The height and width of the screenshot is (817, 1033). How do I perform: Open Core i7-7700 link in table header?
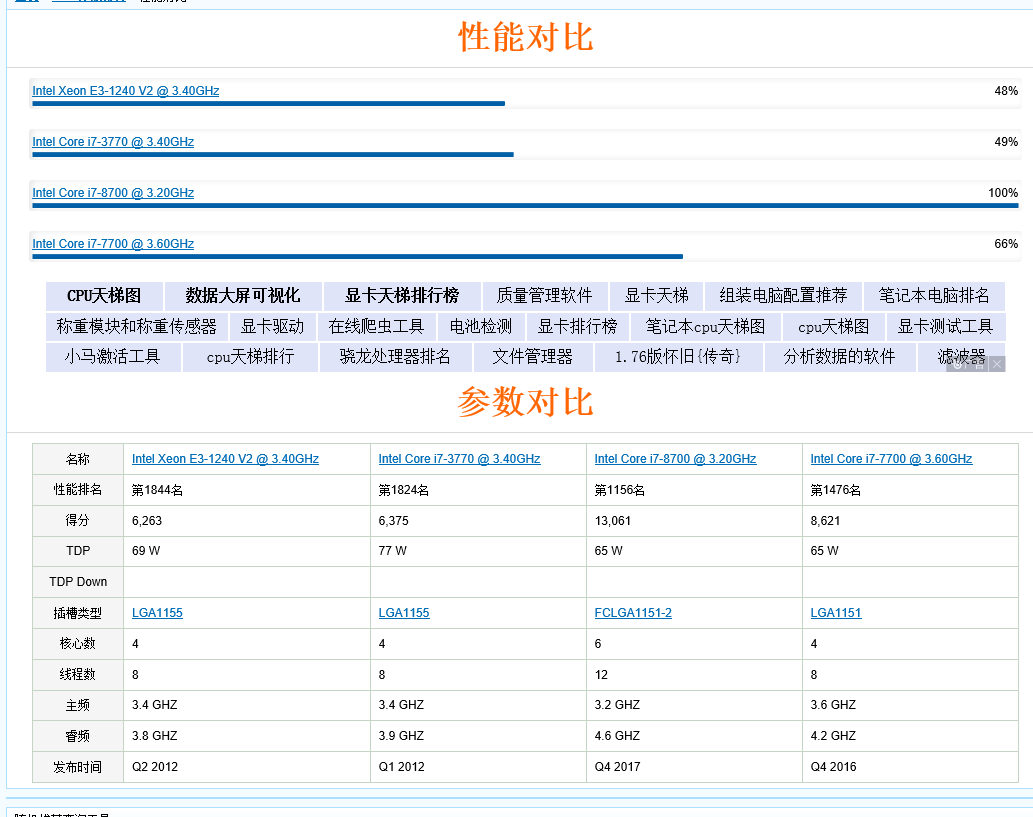click(x=891, y=459)
